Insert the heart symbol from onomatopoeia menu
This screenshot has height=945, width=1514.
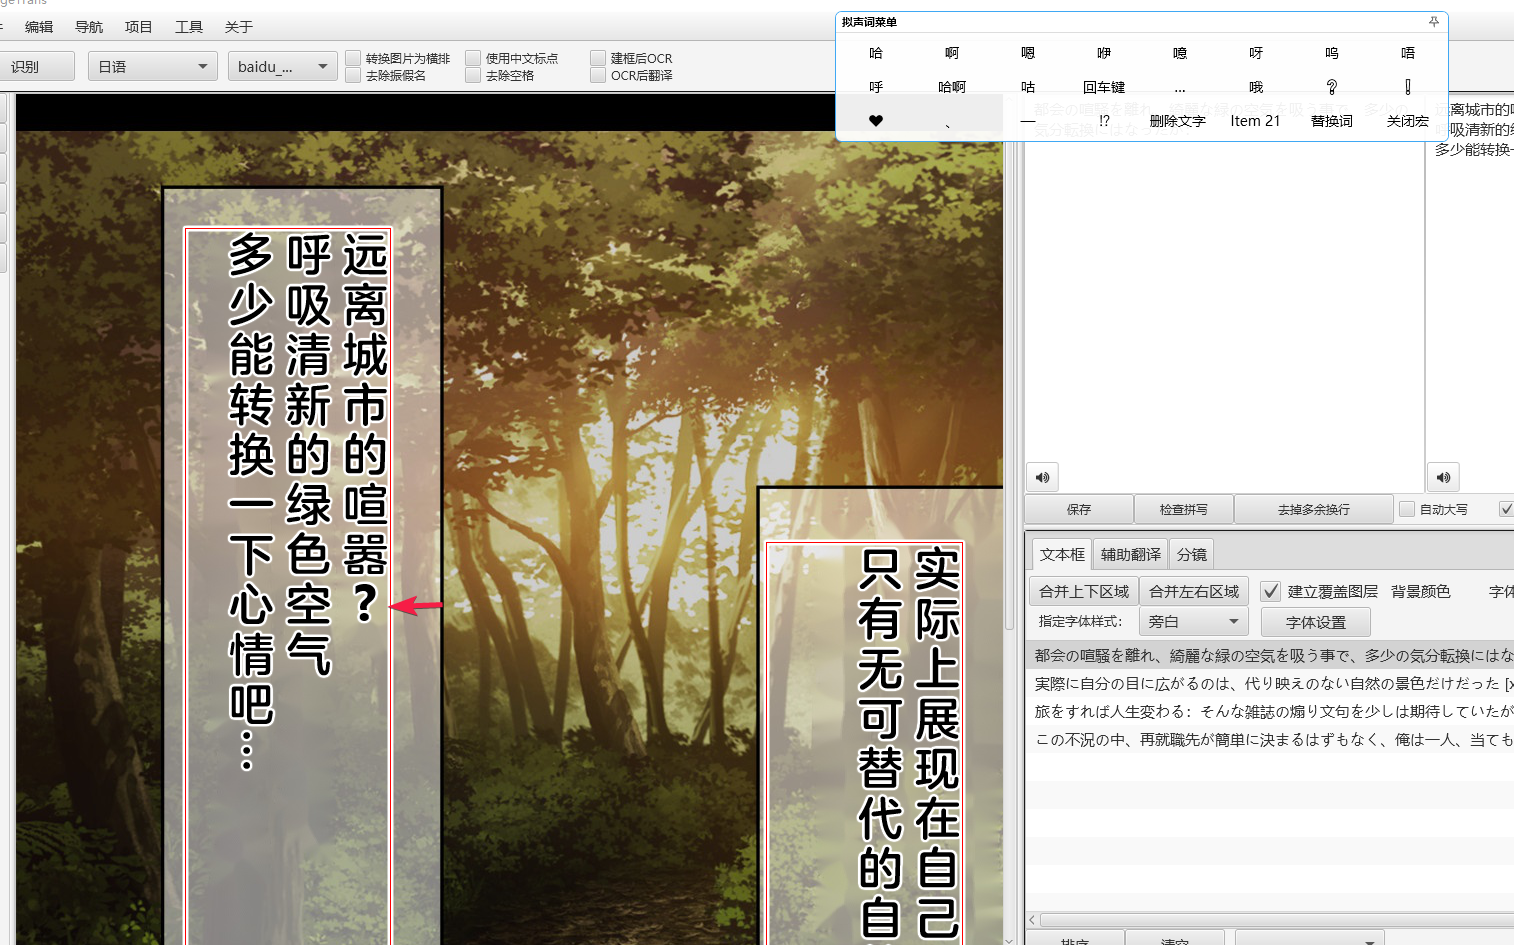tap(876, 121)
